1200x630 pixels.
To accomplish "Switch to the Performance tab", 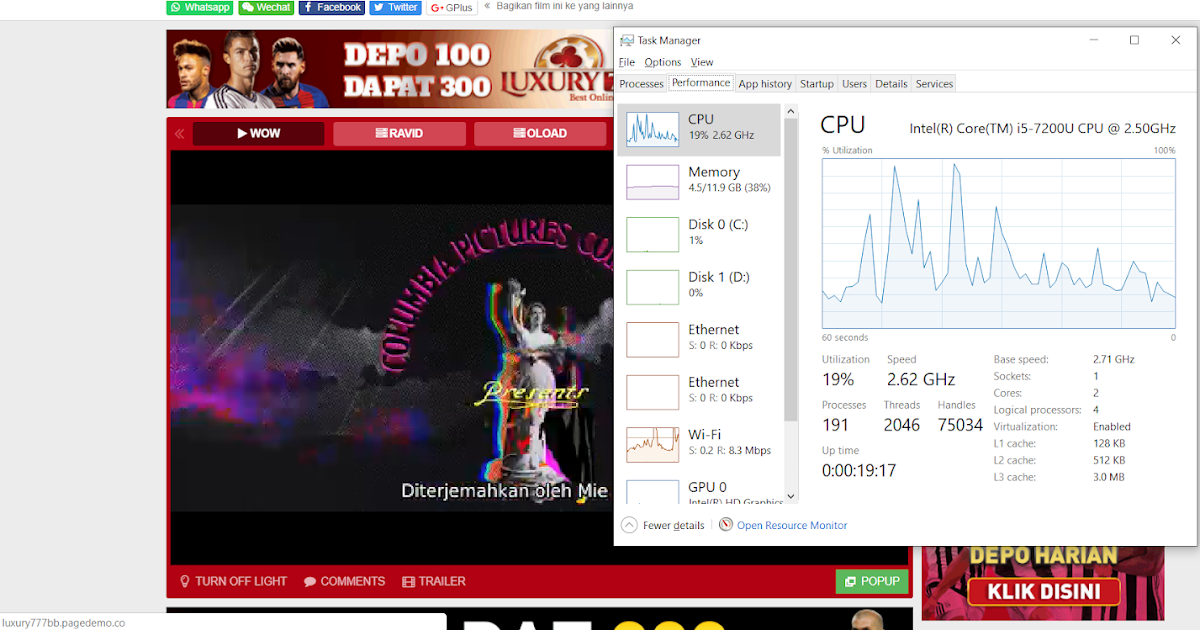I will pyautogui.click(x=701, y=83).
